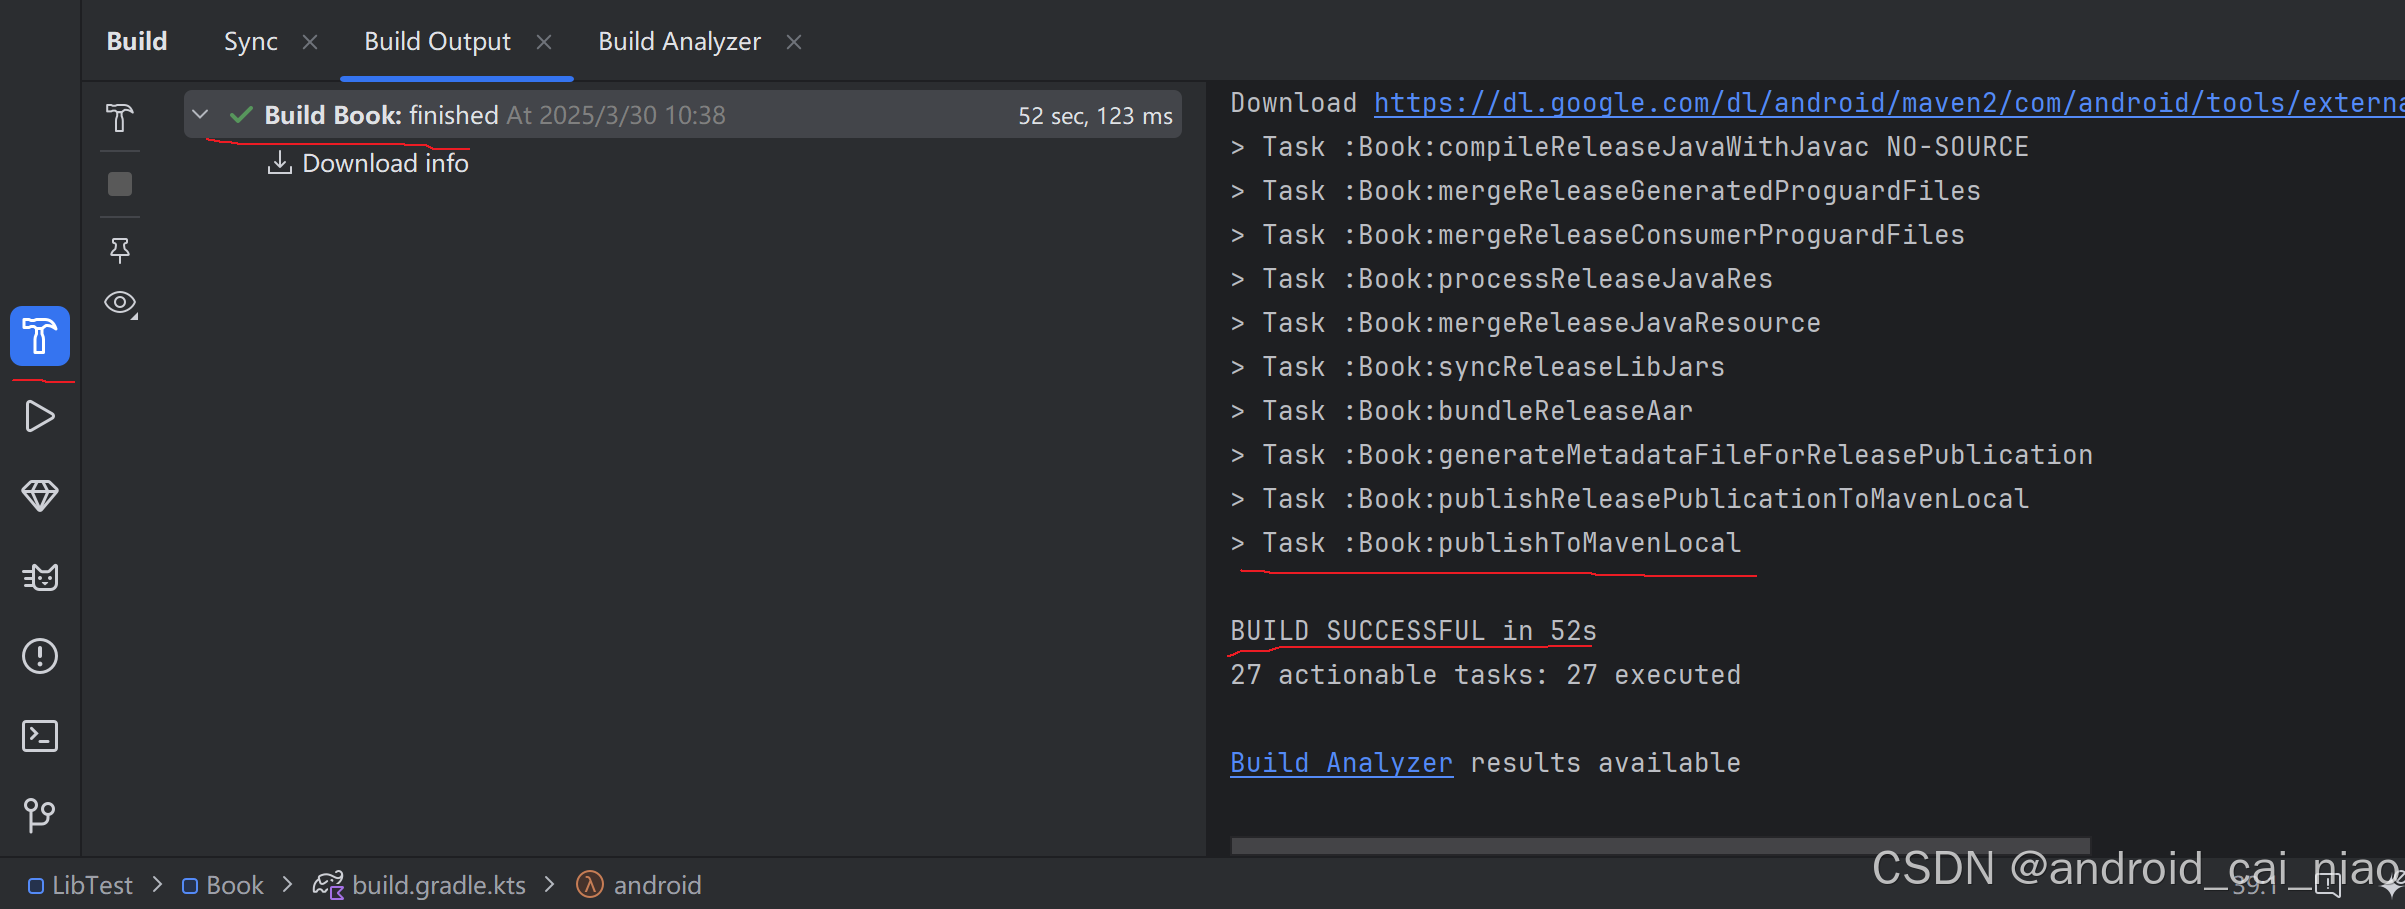Image resolution: width=2405 pixels, height=909 pixels.
Task: Open the Build Analyzer results link
Action: 1341,763
